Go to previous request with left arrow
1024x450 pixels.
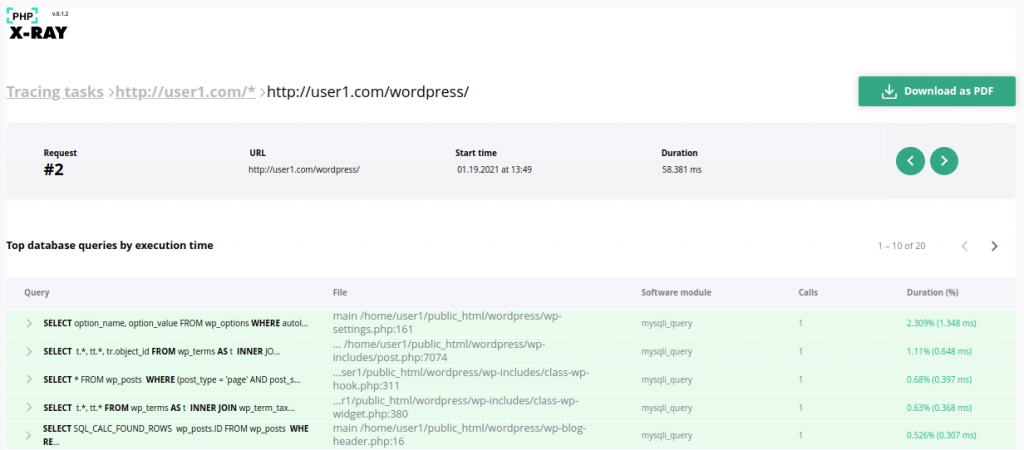(910, 161)
